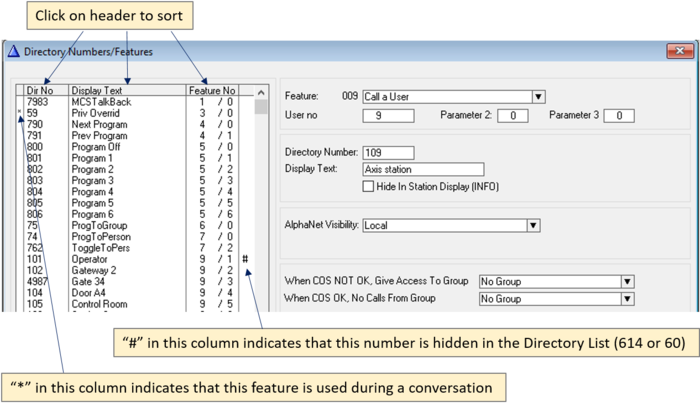Open the Feature dropdown showing Call a User

click(x=538, y=97)
